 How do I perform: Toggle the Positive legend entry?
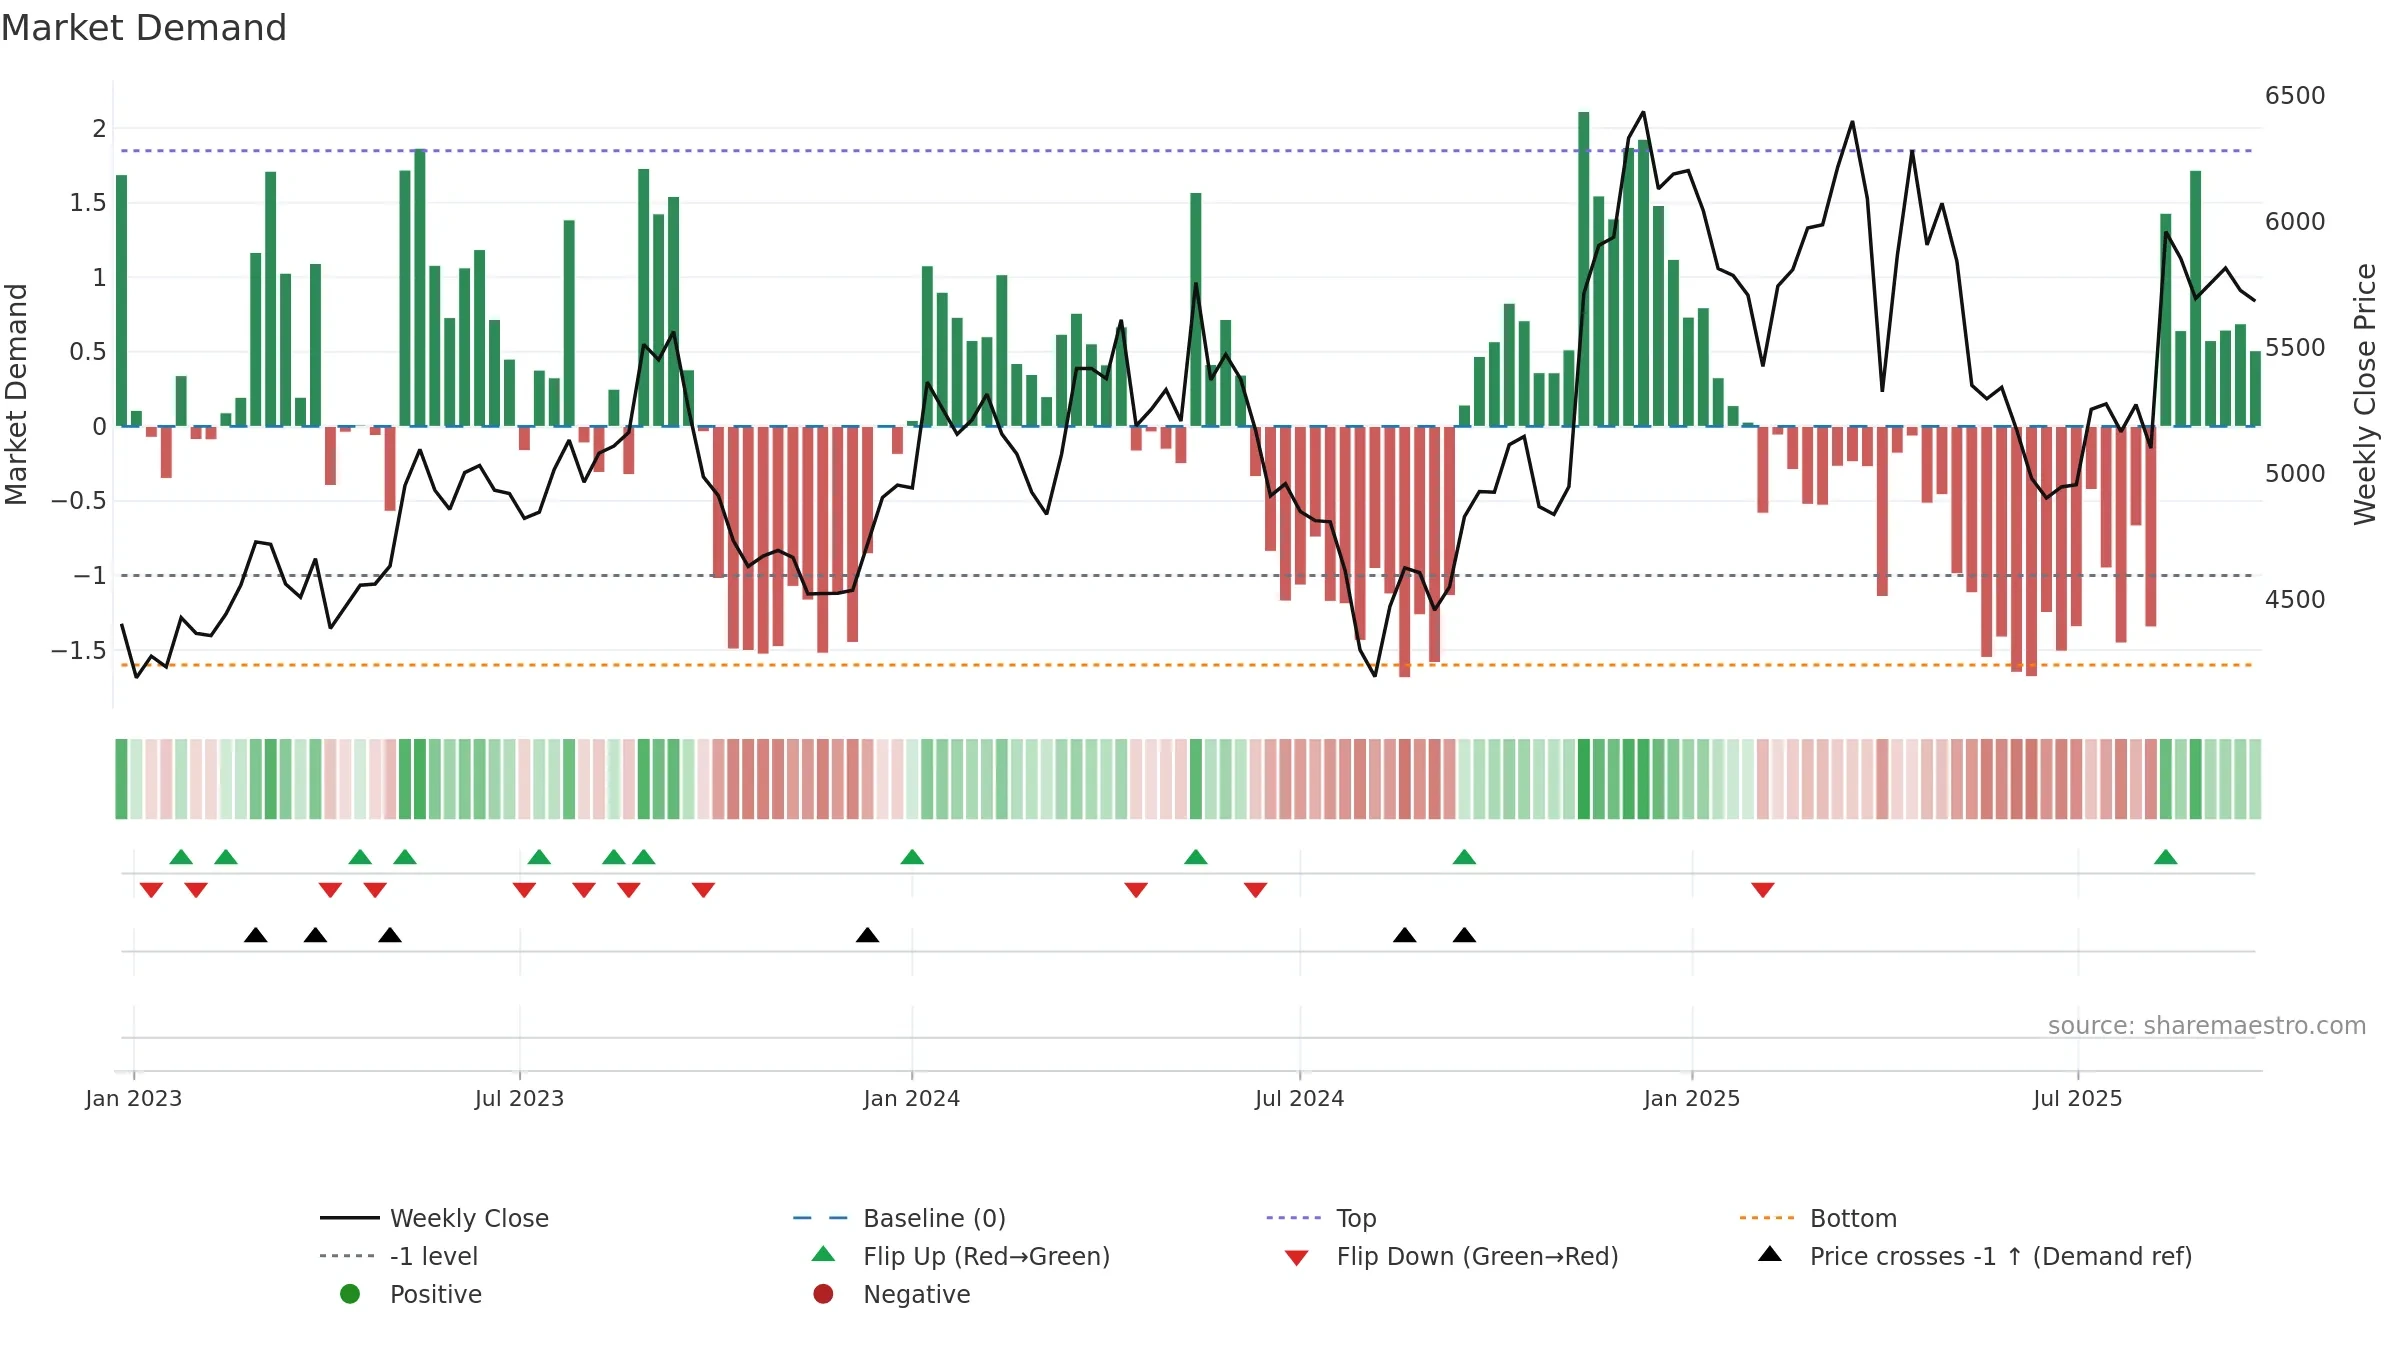click(411, 1294)
